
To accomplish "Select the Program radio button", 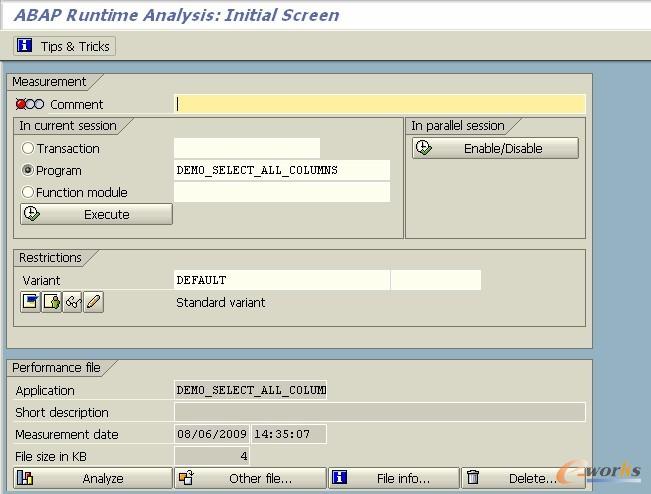I will click(x=28, y=170).
